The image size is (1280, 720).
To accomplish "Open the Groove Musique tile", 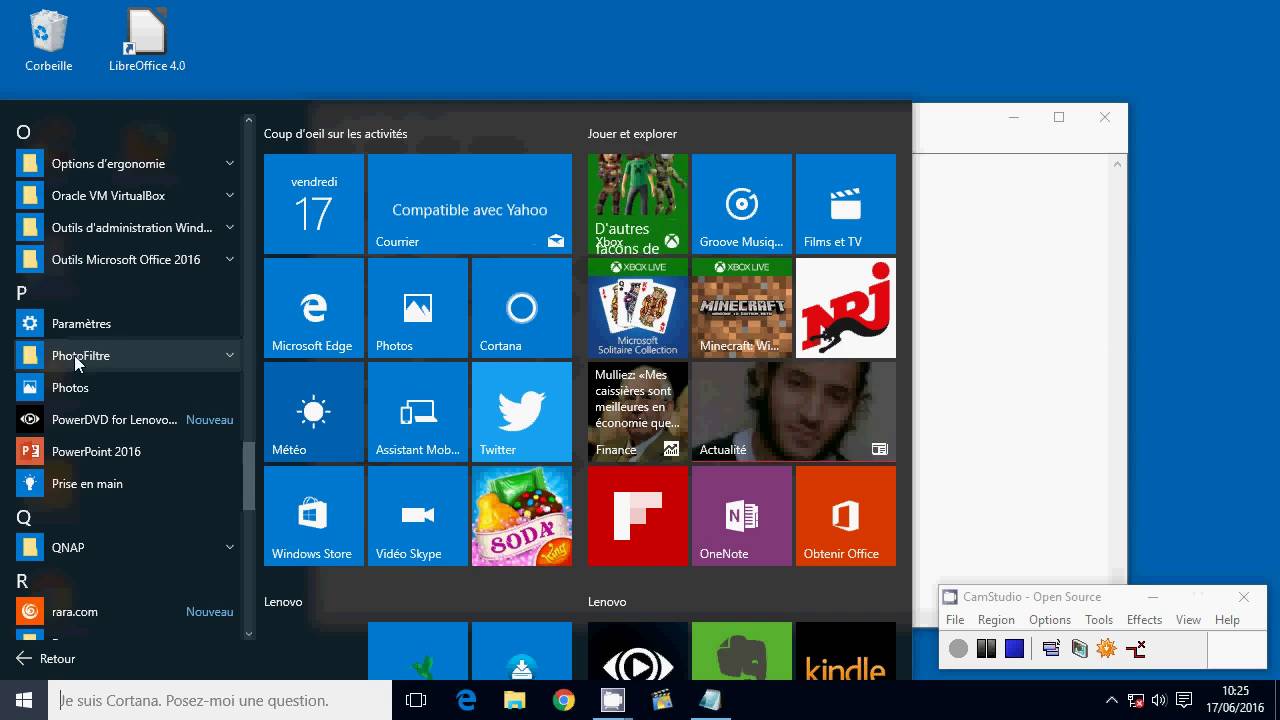I will [x=742, y=204].
